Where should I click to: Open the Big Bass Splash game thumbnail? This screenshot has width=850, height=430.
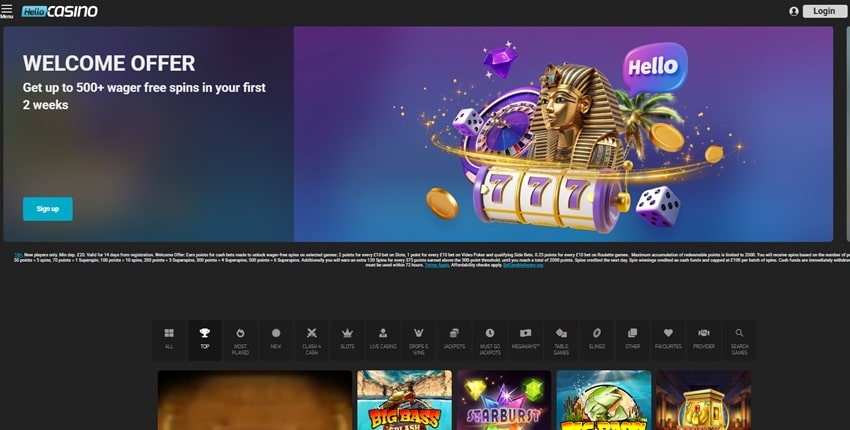coord(404,400)
